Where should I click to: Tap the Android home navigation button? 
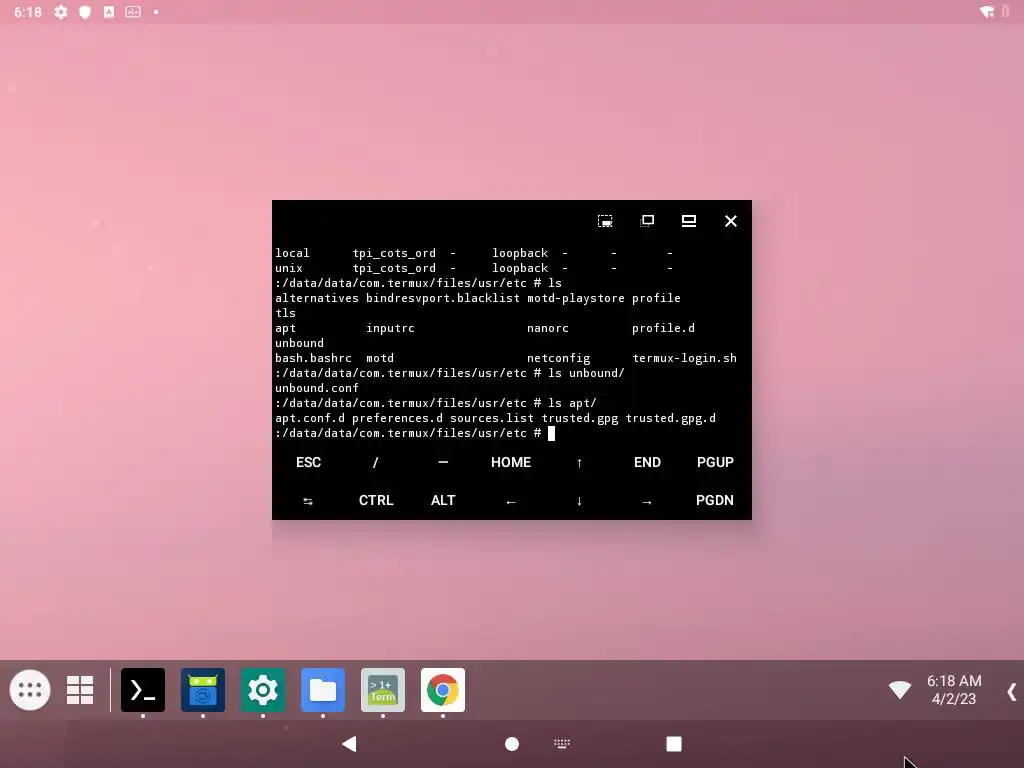[512, 744]
